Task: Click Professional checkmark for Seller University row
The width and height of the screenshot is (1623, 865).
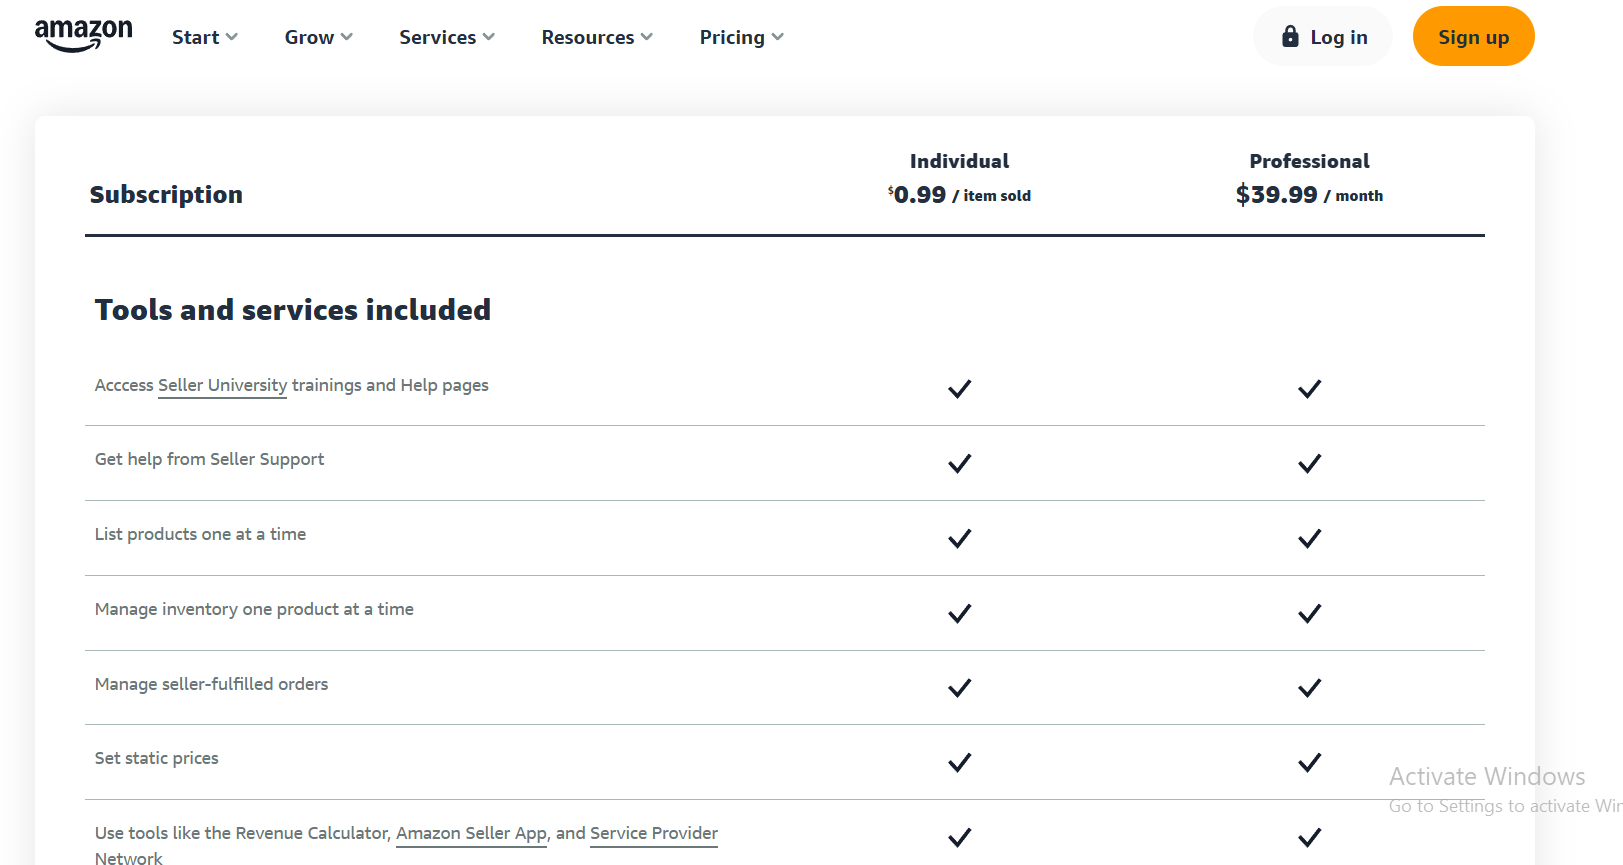Action: pos(1310,389)
